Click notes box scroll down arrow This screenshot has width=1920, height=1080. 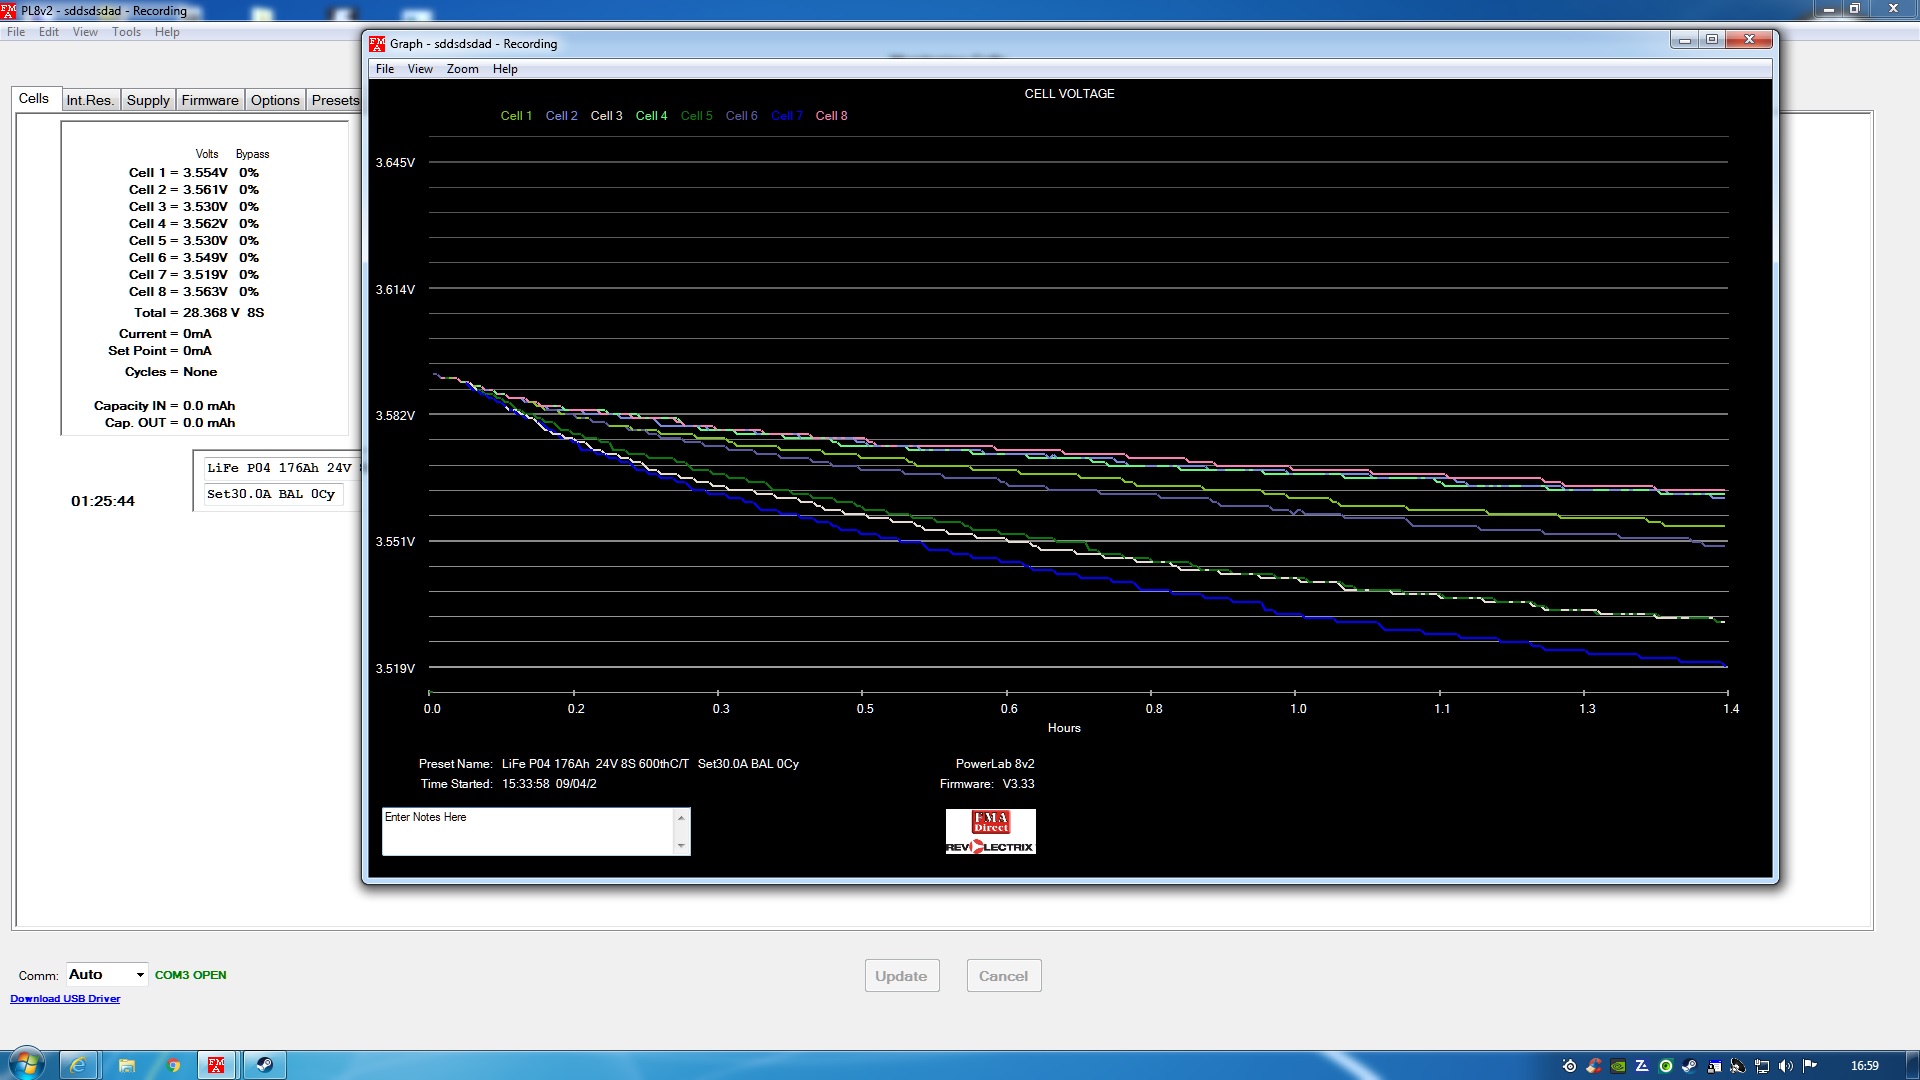681,846
